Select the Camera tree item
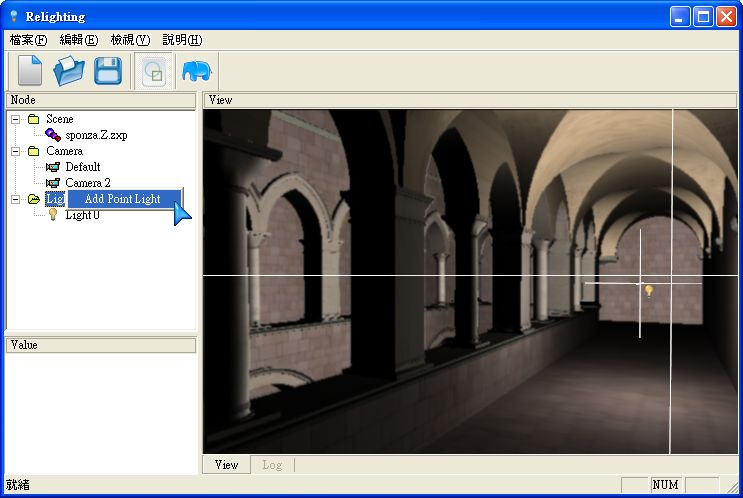Screen dimensions: 743x498 64,151
